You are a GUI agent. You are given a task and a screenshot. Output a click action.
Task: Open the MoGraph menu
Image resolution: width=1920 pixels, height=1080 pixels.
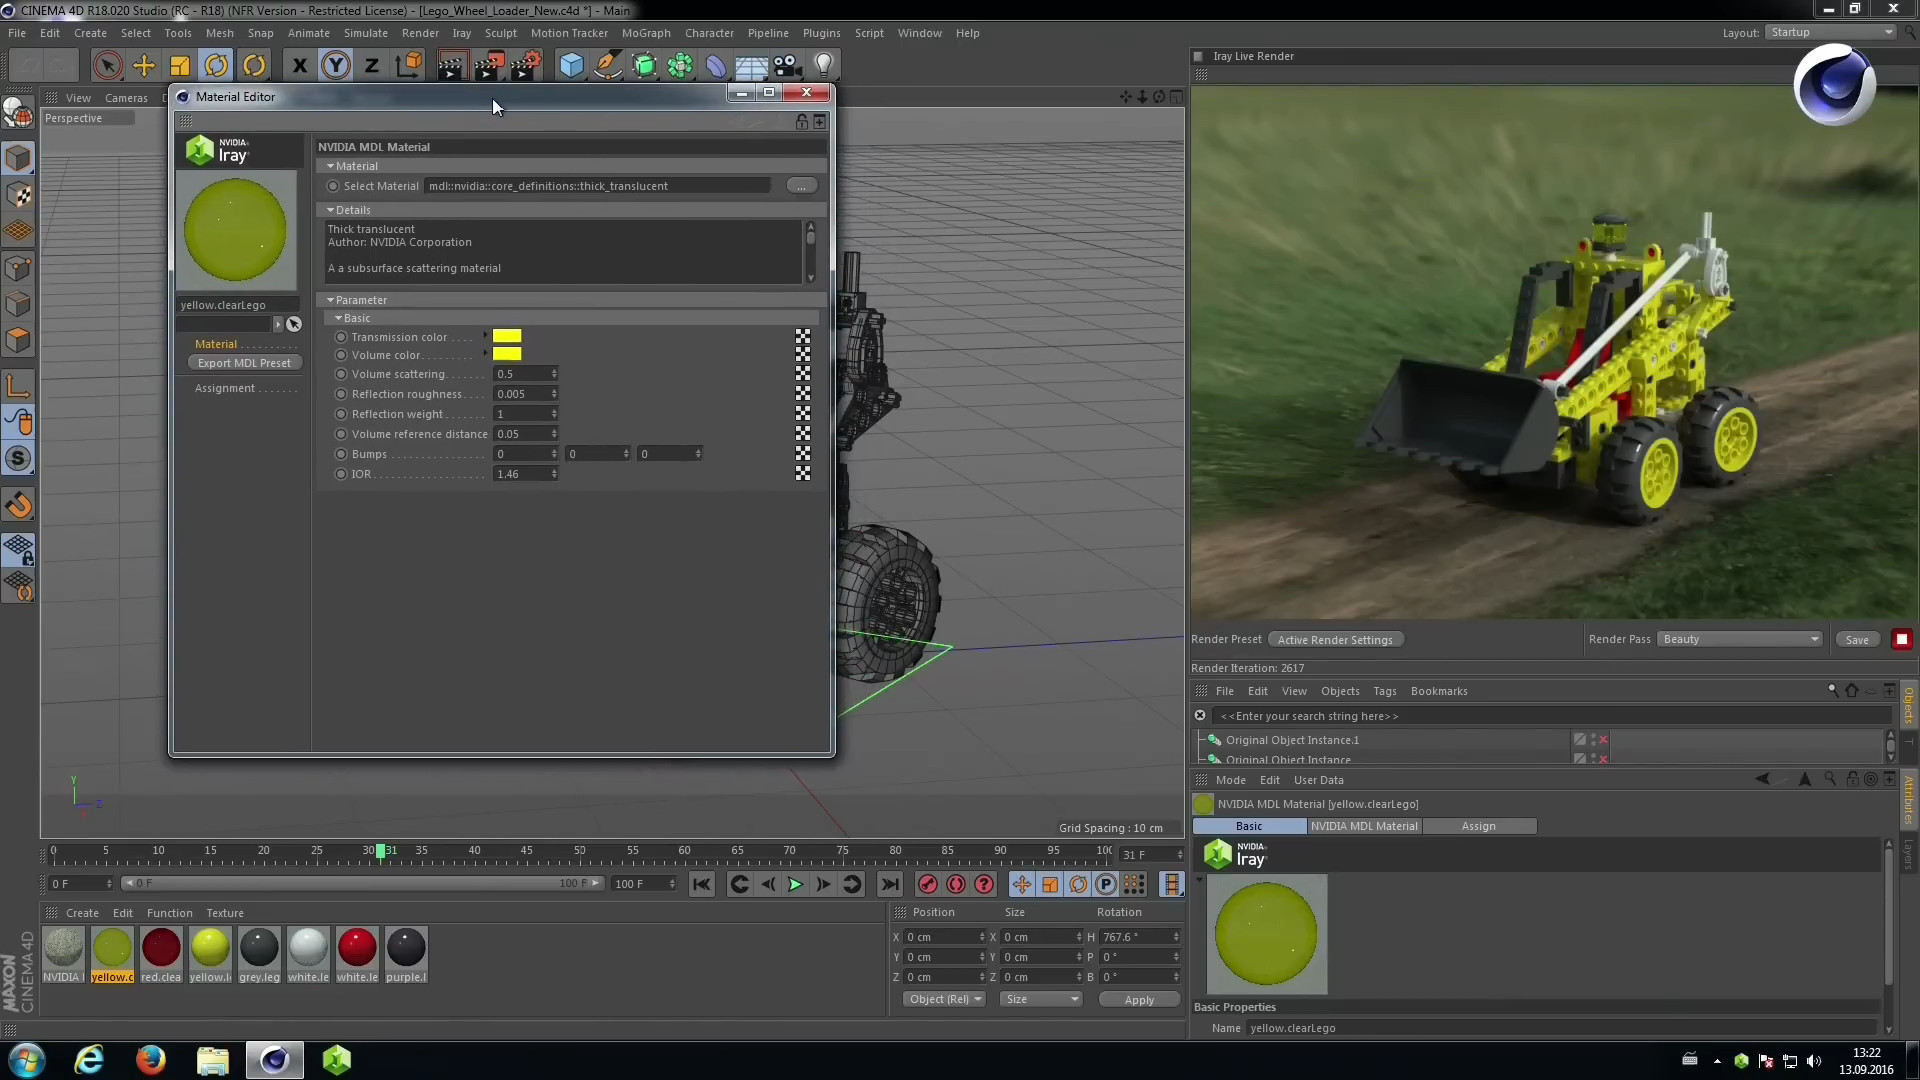tap(646, 33)
